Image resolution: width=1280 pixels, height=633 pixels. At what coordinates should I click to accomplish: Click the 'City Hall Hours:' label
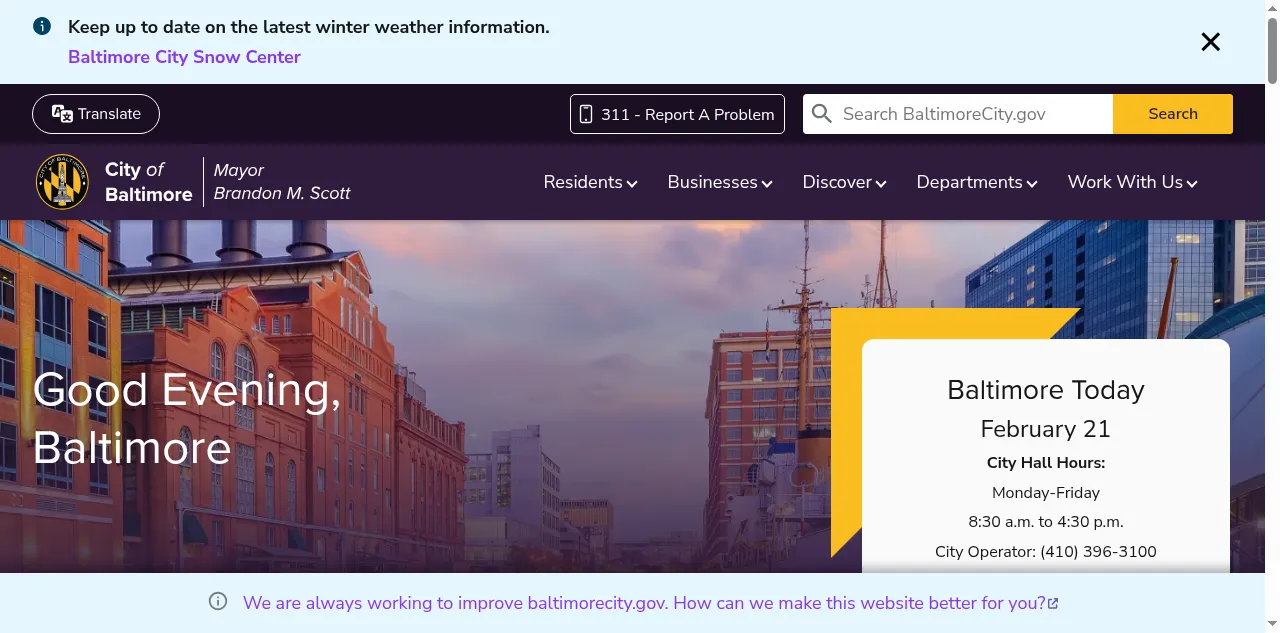[1046, 463]
